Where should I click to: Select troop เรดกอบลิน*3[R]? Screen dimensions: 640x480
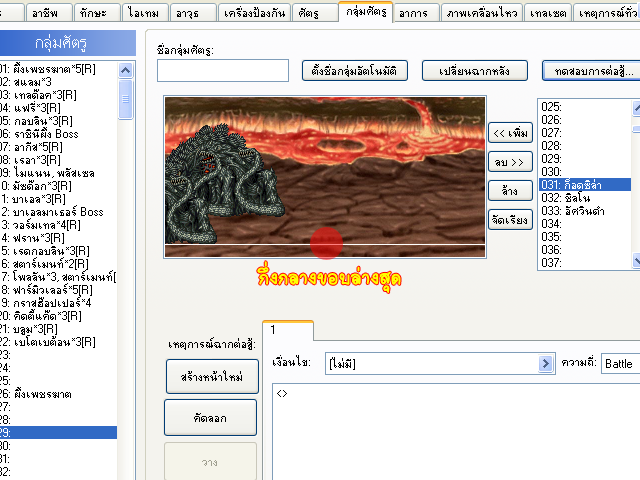click(x=58, y=251)
